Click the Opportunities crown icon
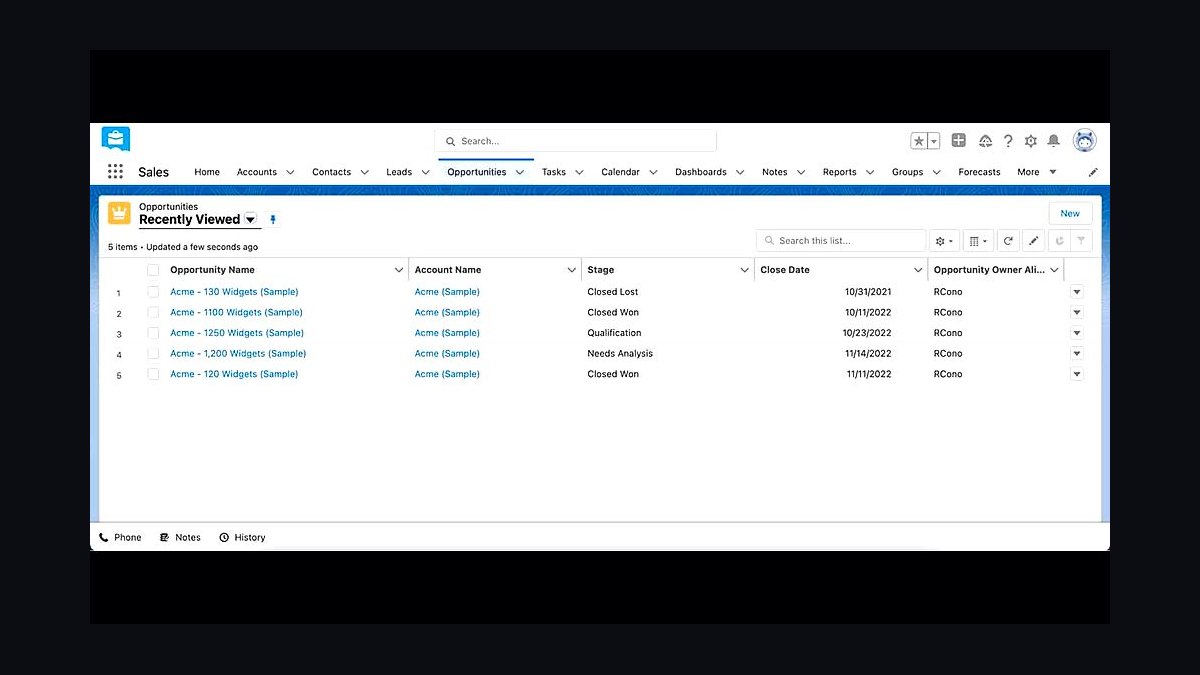 [119, 213]
